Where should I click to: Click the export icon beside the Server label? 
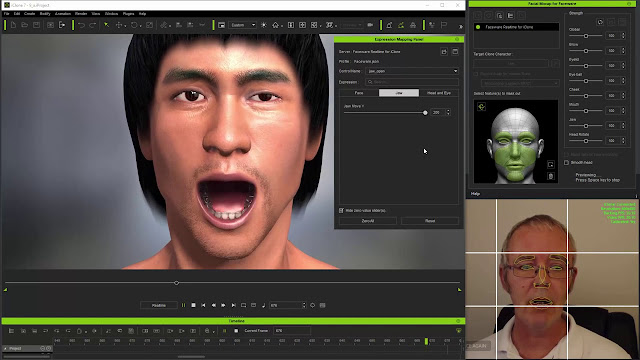pyautogui.click(x=444, y=52)
